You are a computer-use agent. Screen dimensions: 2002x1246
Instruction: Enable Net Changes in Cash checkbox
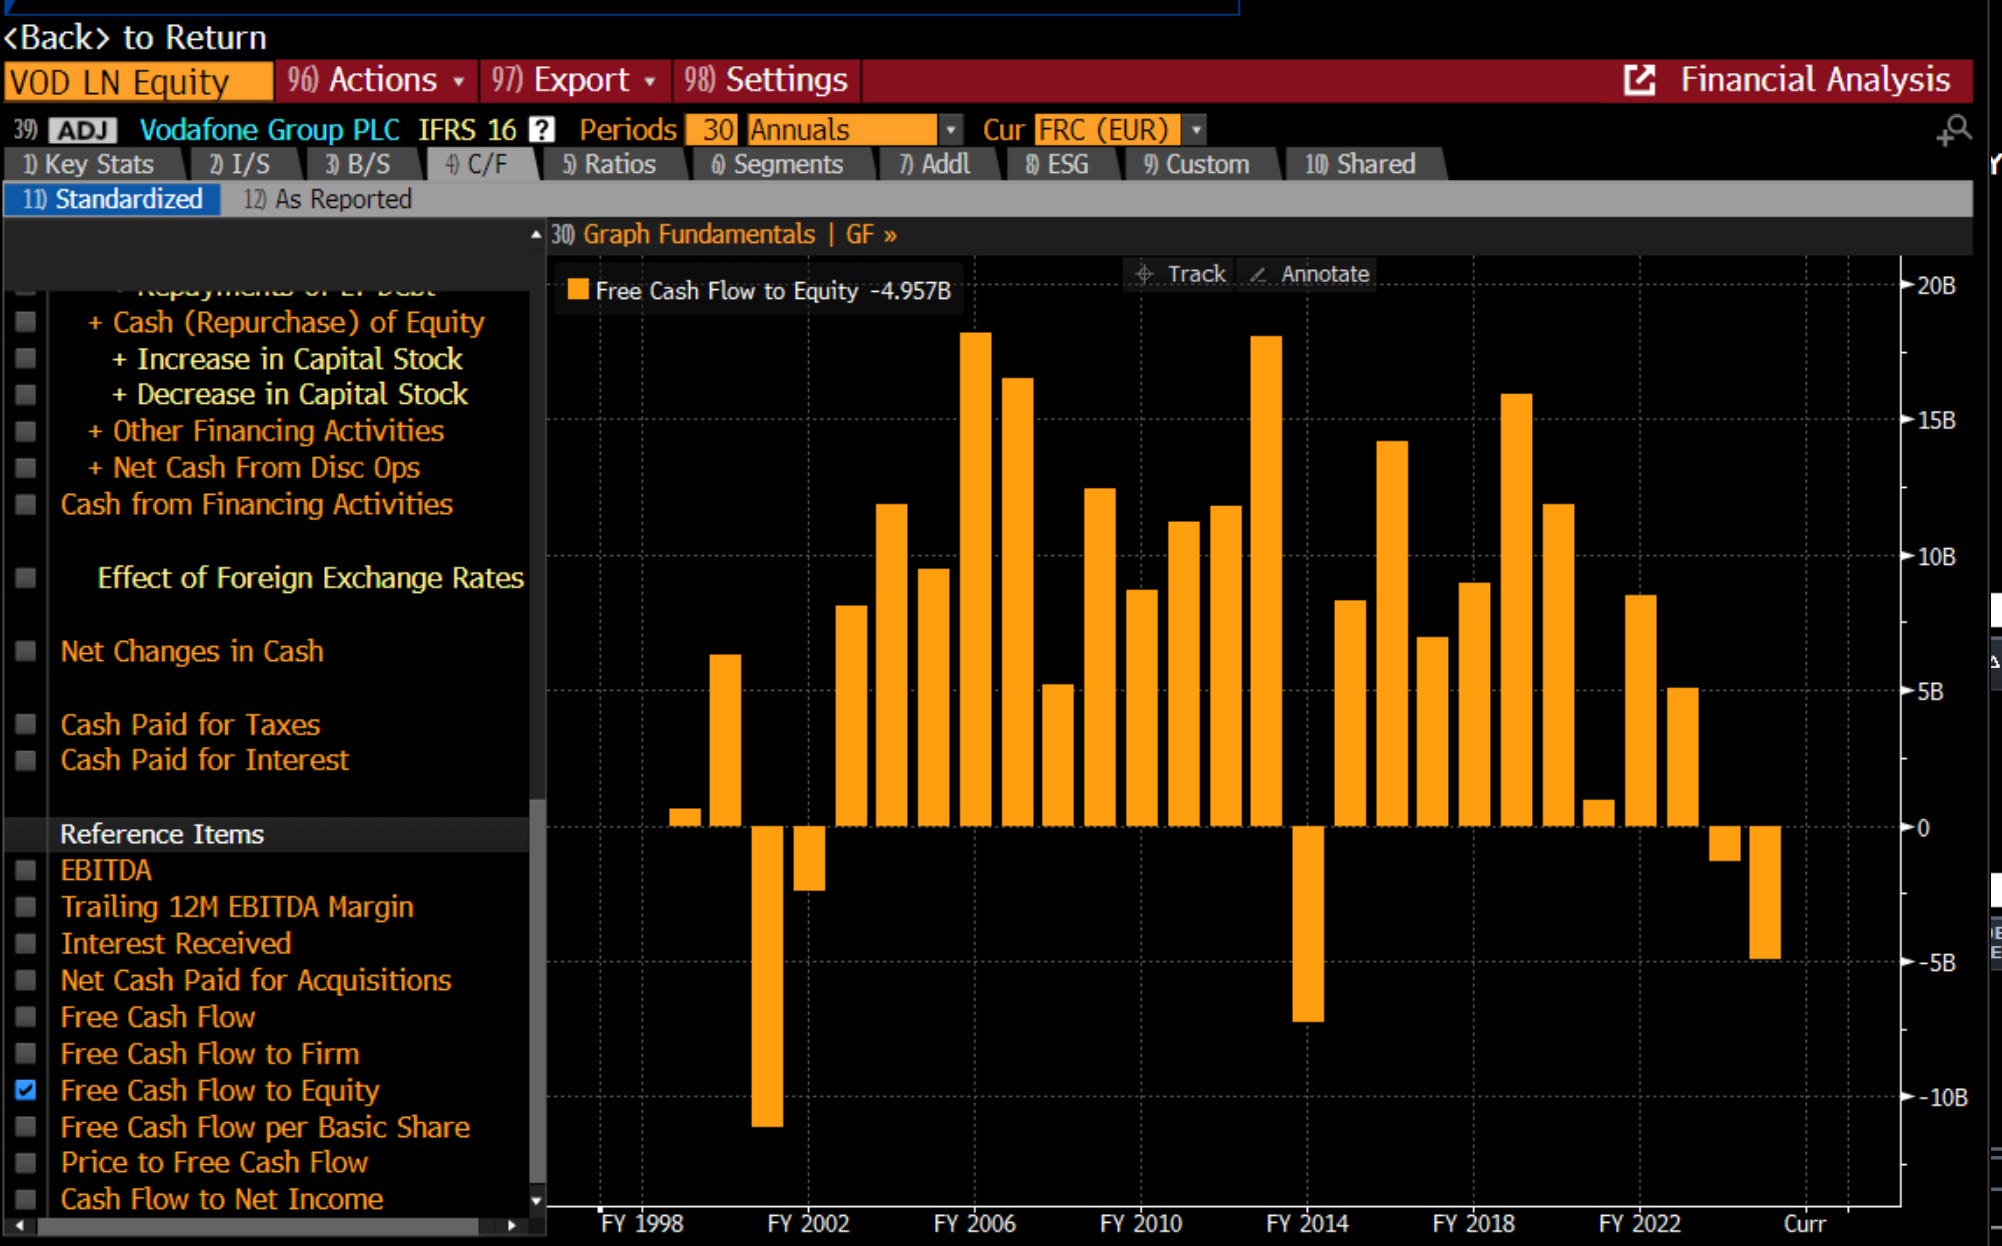(x=26, y=651)
